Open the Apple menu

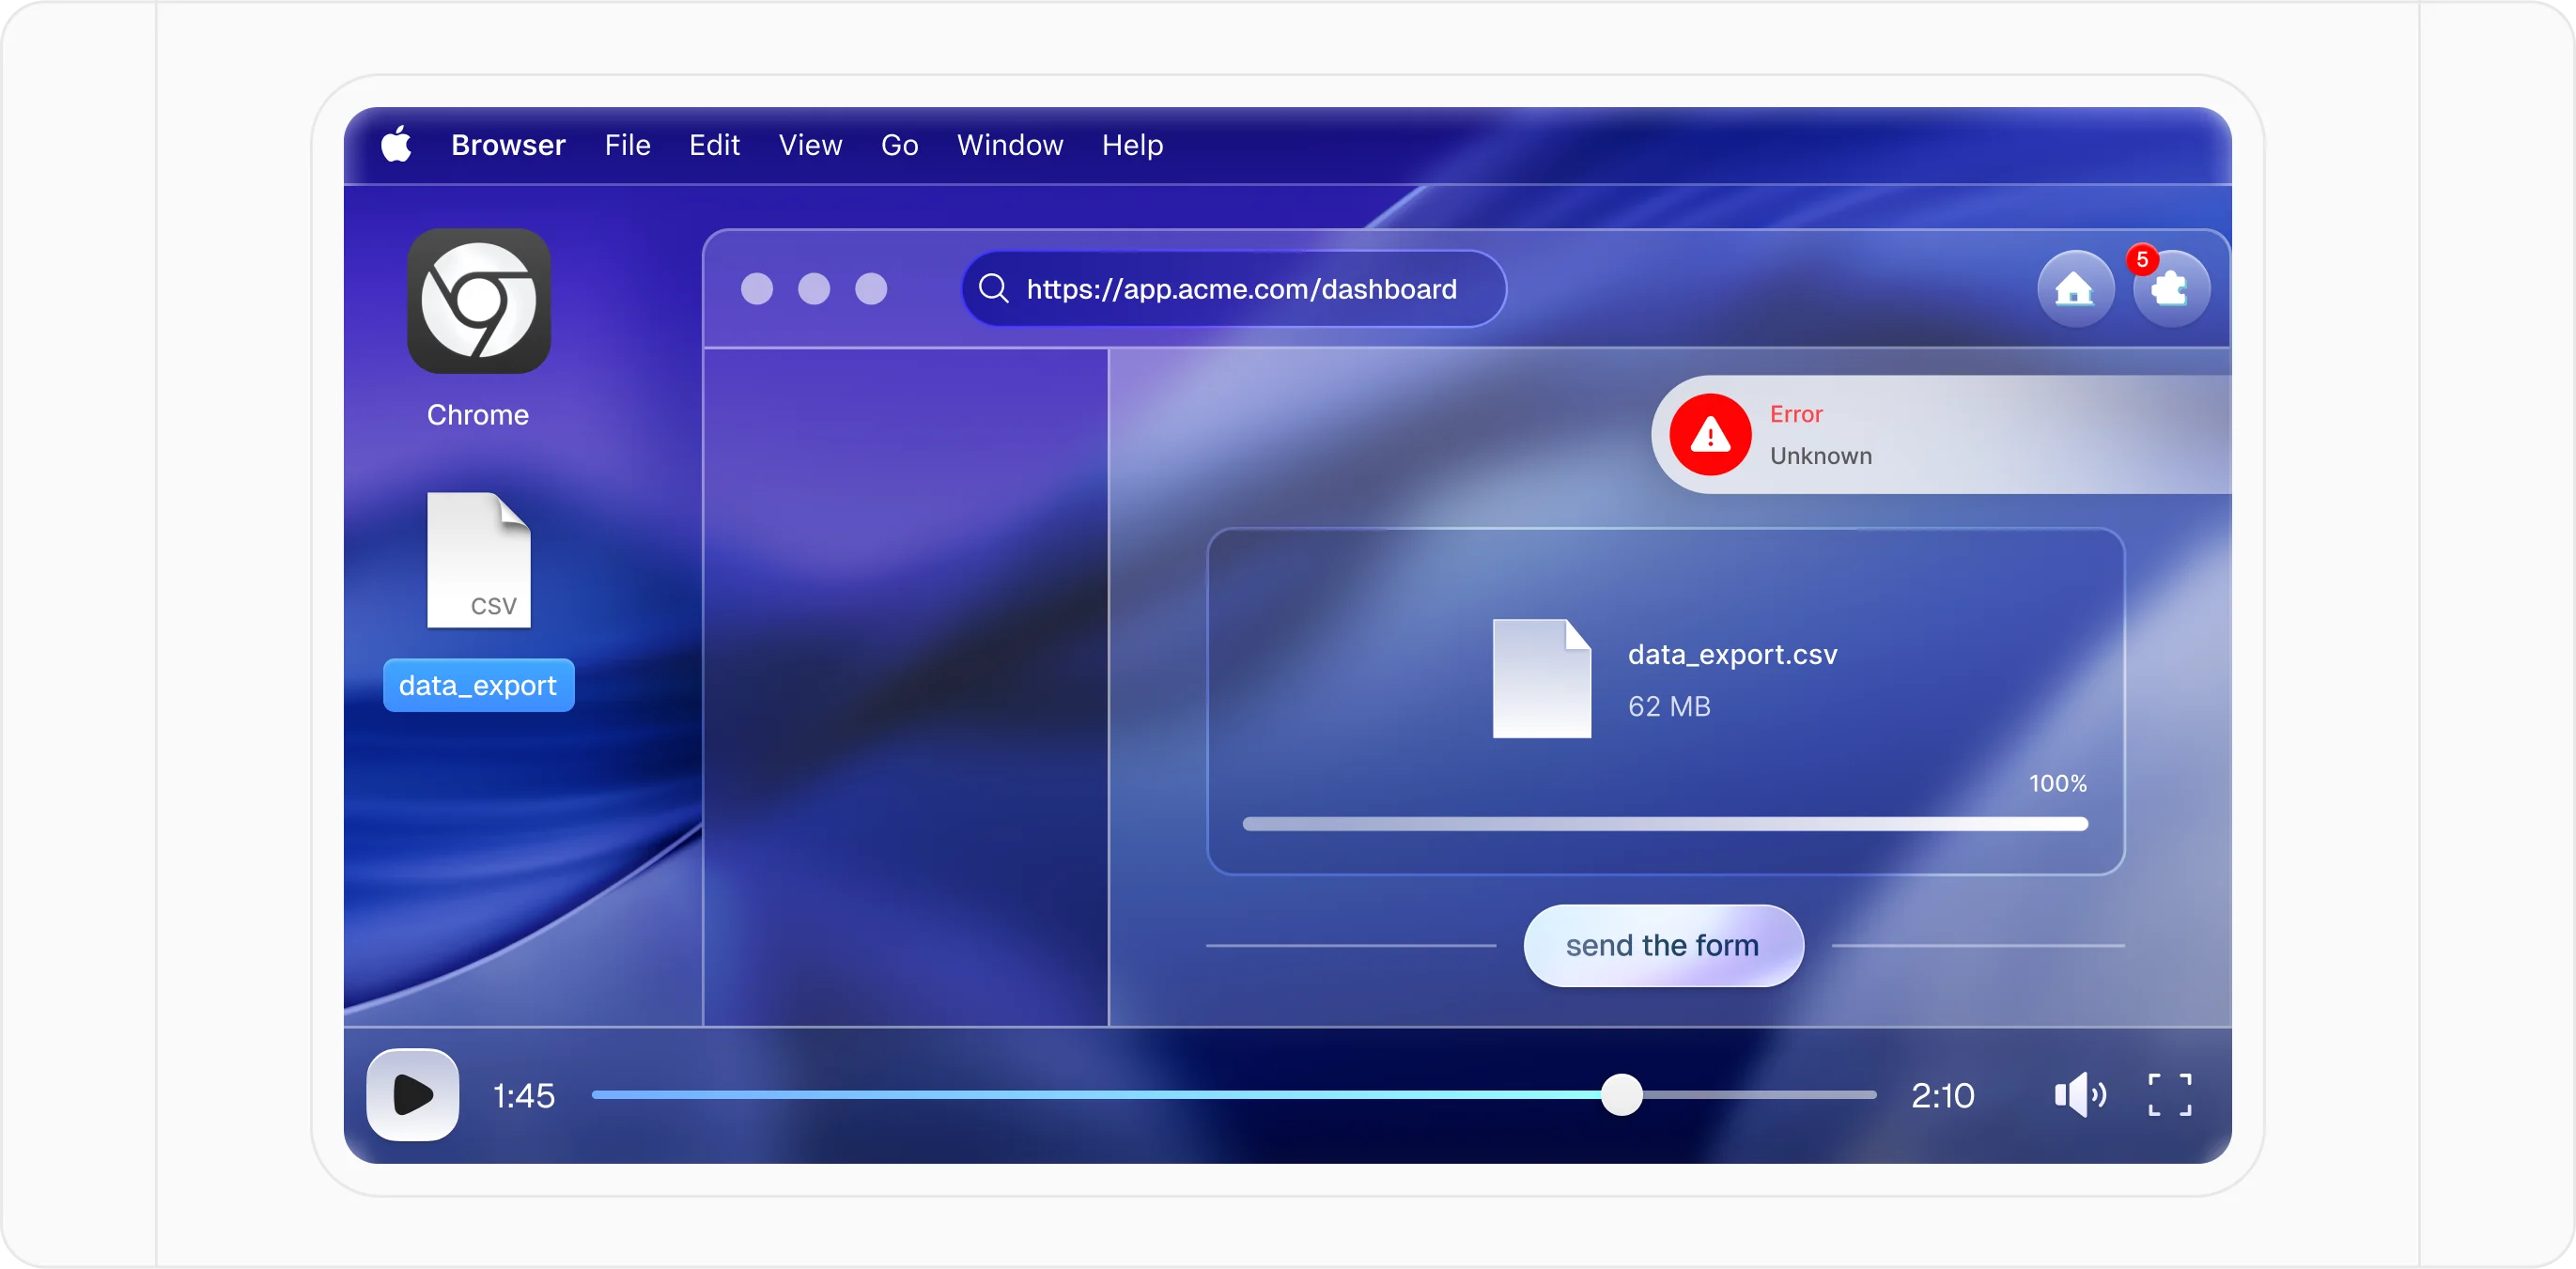(396, 144)
